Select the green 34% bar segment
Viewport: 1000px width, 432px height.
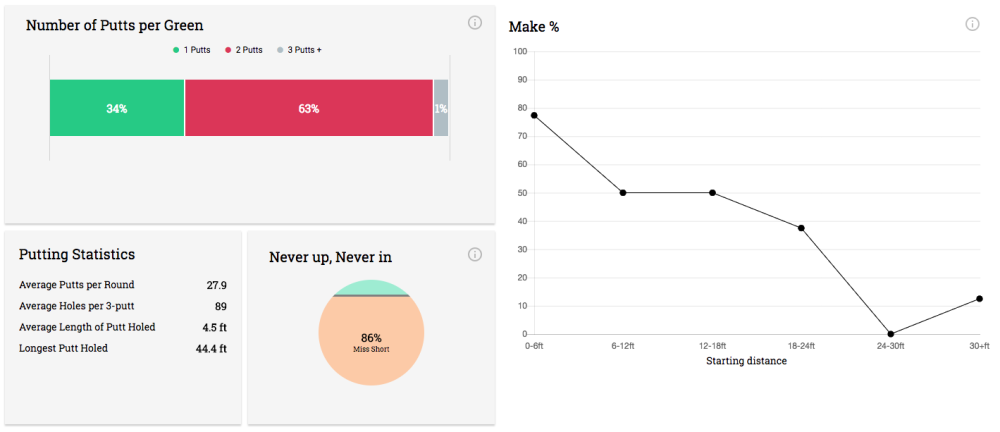pos(117,108)
